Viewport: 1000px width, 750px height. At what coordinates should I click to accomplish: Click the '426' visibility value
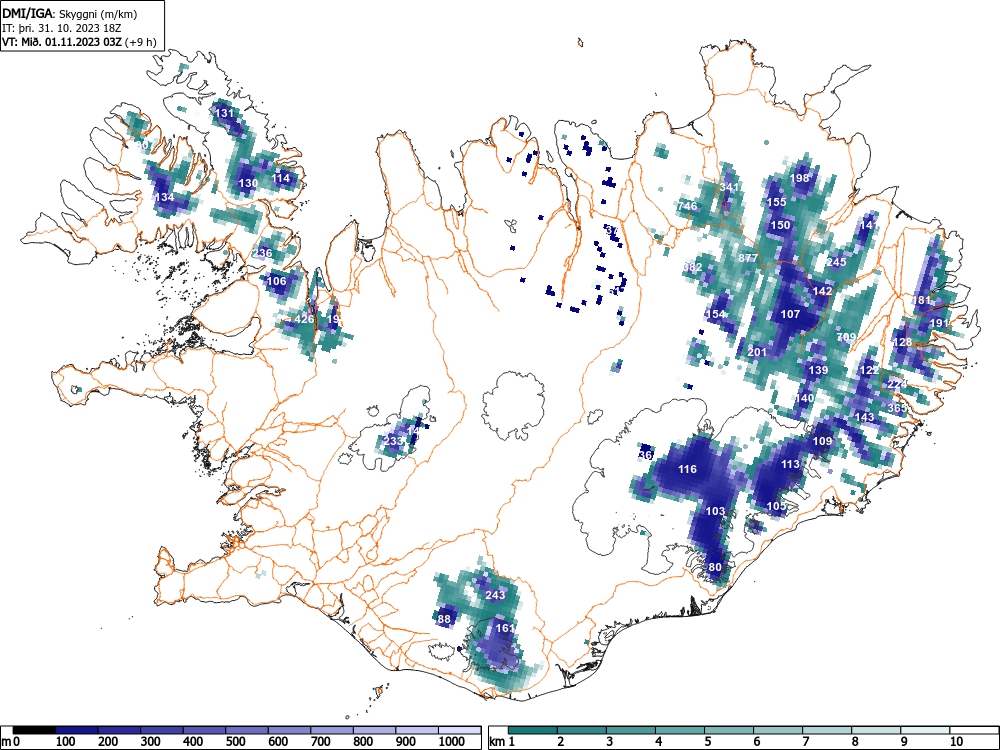[x=304, y=318]
